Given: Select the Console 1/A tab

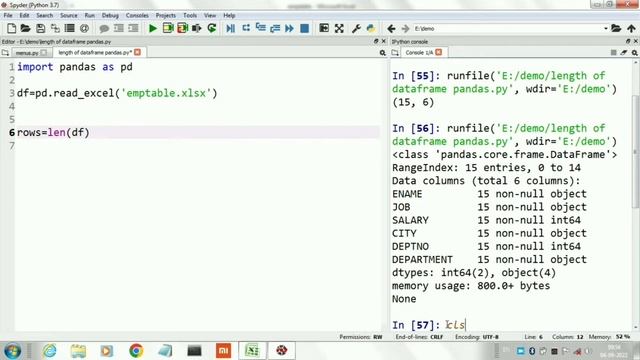Looking at the screenshot, I should pyautogui.click(x=419, y=52).
